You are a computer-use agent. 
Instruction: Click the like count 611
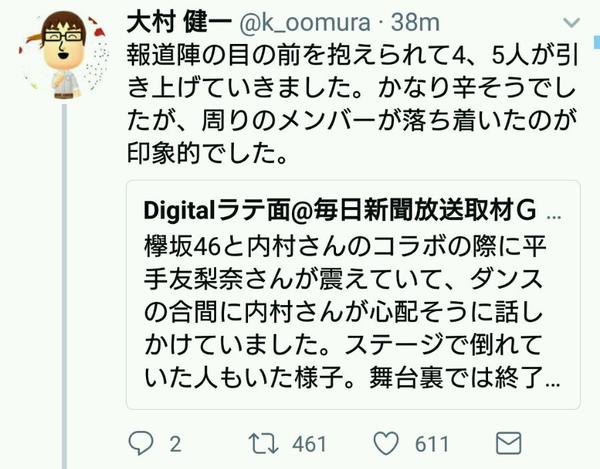pos(432,444)
